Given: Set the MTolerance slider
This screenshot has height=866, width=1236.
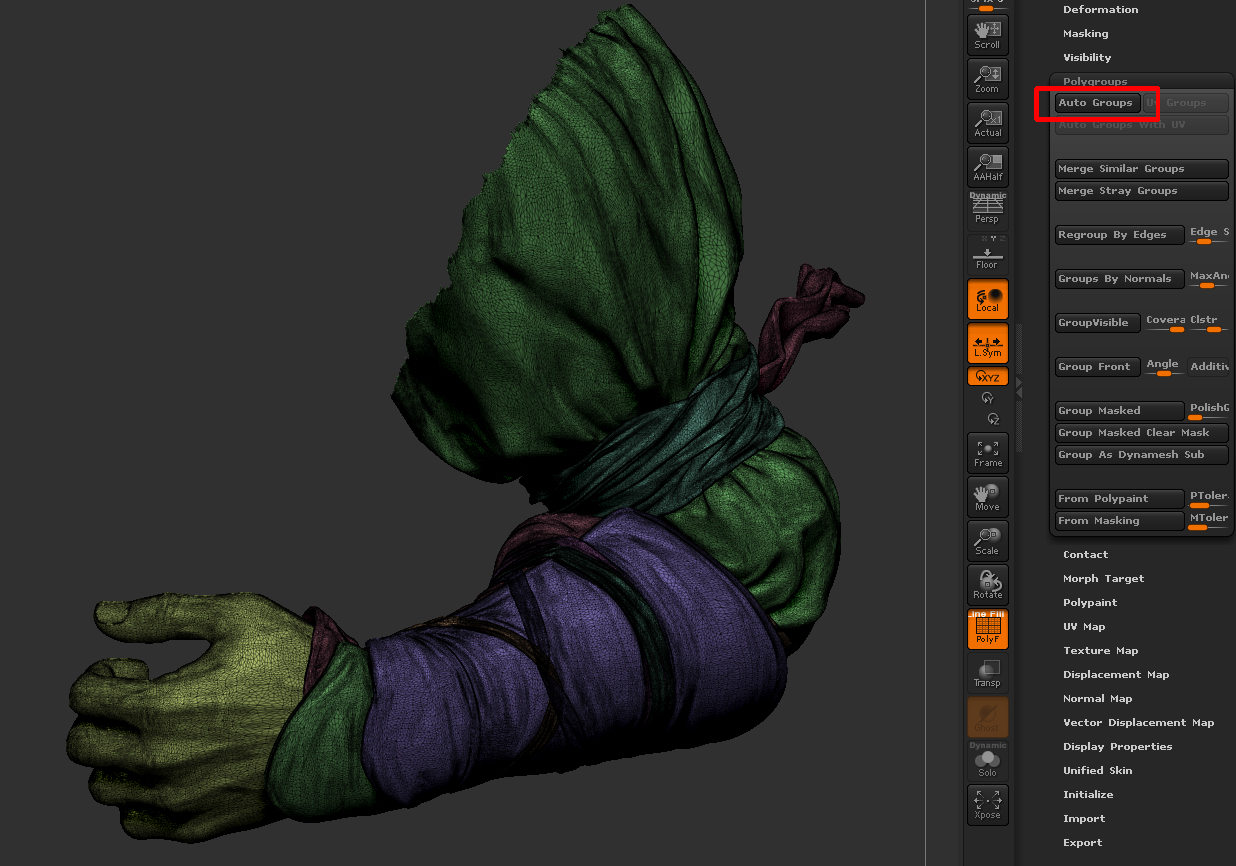Looking at the screenshot, I should [1209, 521].
